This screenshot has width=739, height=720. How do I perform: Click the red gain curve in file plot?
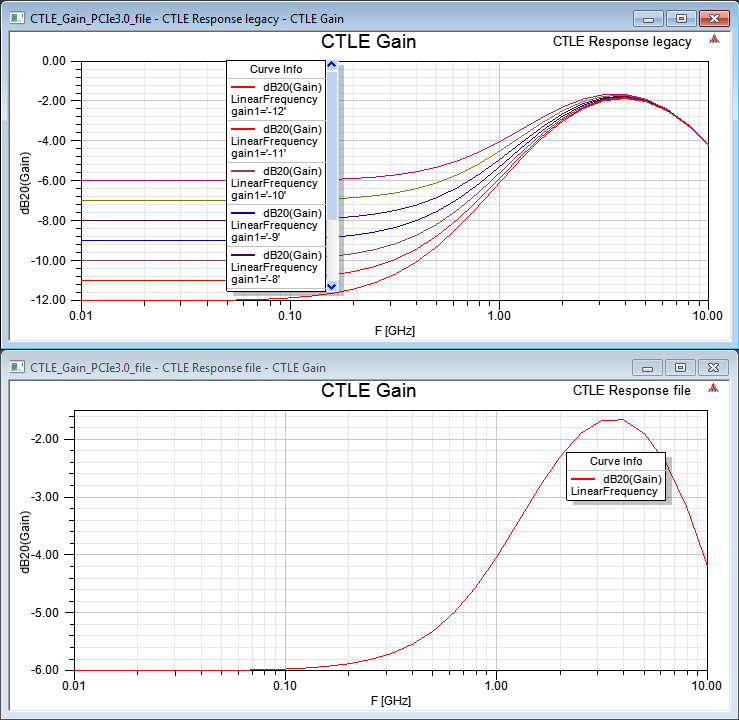pos(496,556)
